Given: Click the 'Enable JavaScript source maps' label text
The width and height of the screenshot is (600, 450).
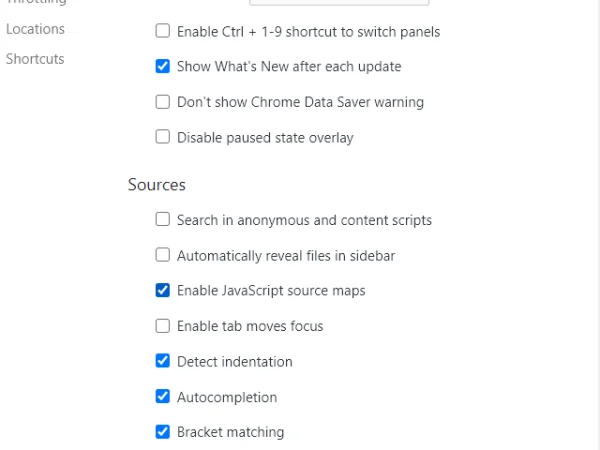Looking at the screenshot, I should 271,291.
